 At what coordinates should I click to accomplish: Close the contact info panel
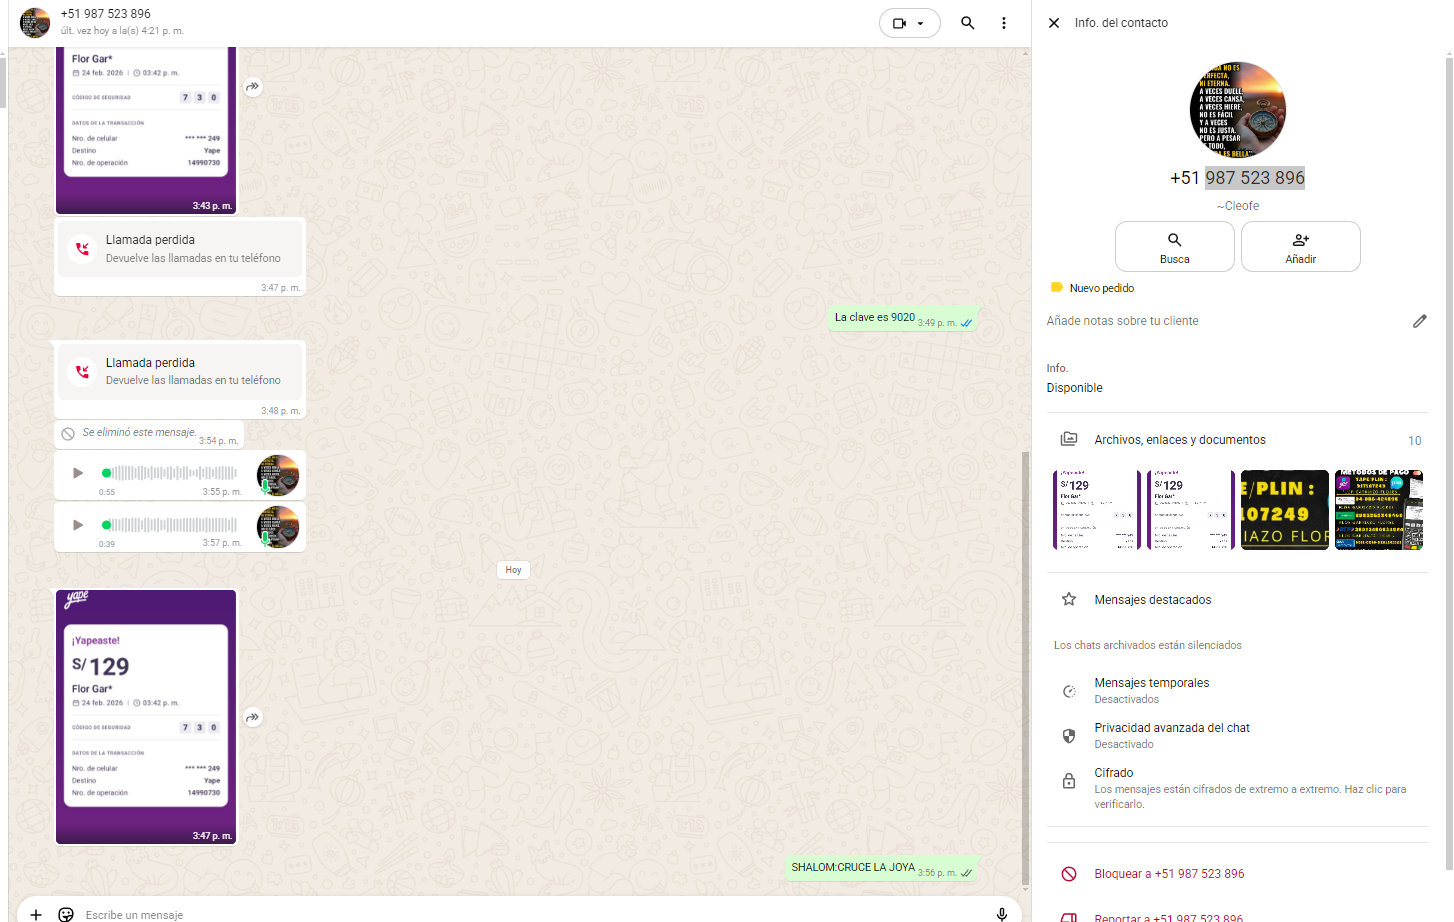click(1054, 23)
